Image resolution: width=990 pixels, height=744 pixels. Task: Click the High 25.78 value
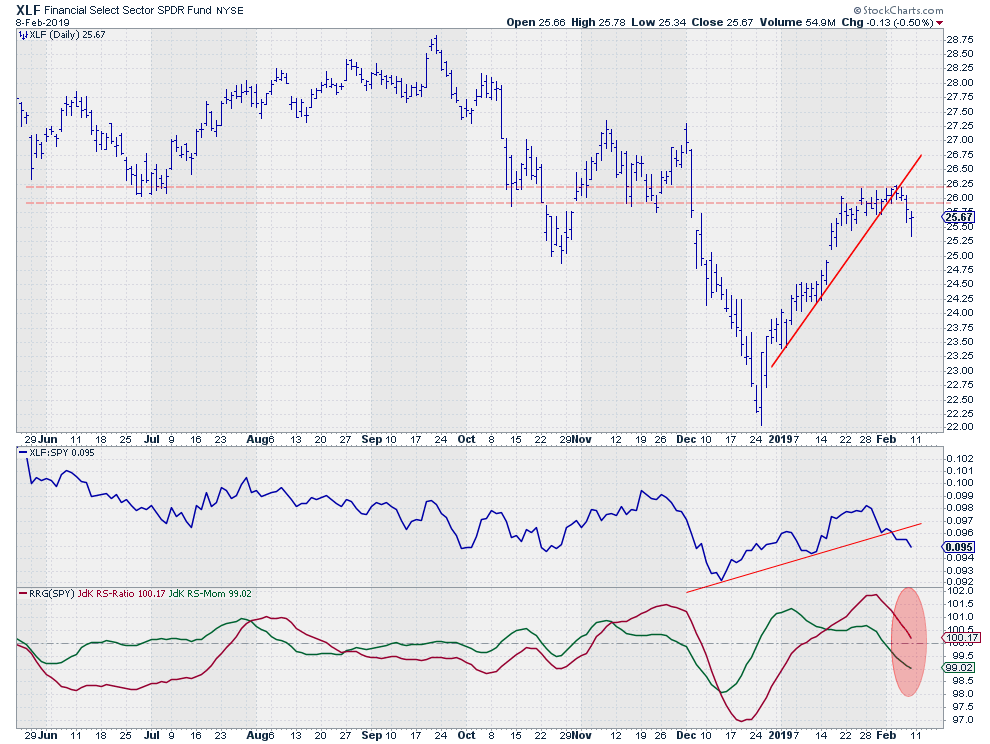pyautogui.click(x=599, y=22)
